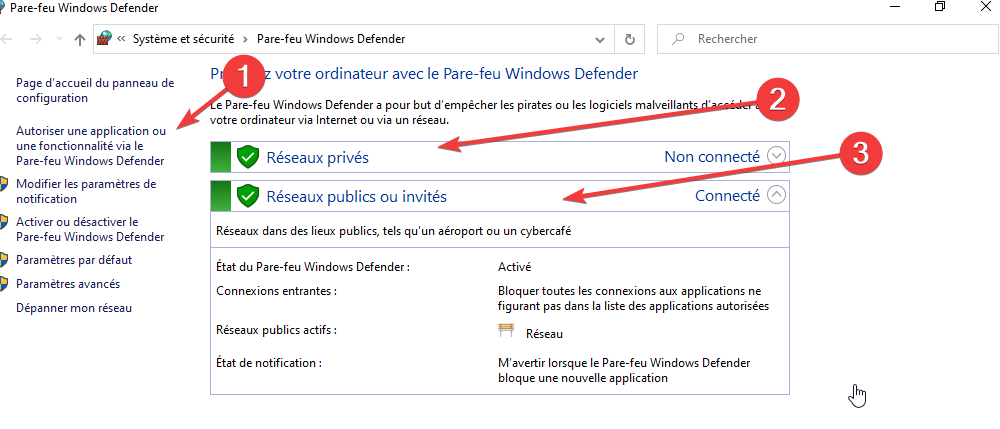Click 'Réseaux dans des lieux publics' description
The image size is (1000, 429).
[393, 231]
